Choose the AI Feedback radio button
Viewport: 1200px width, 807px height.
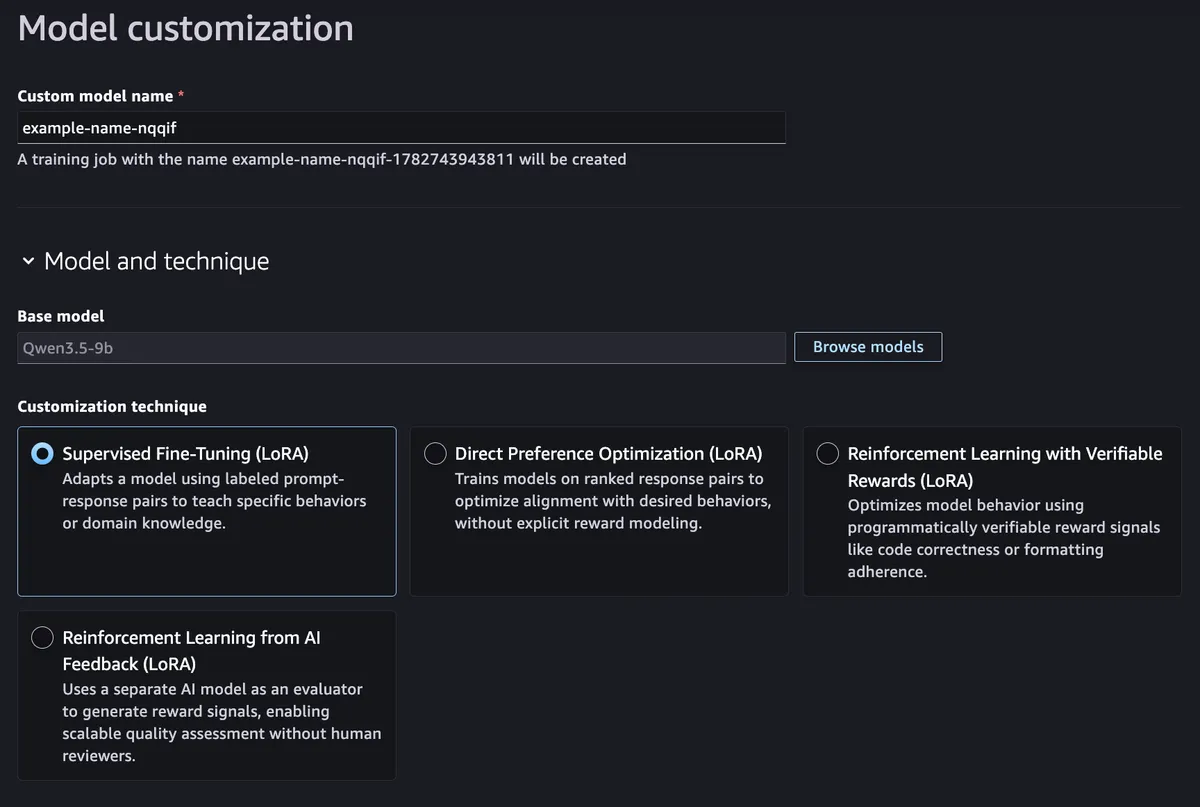[x=42, y=638]
